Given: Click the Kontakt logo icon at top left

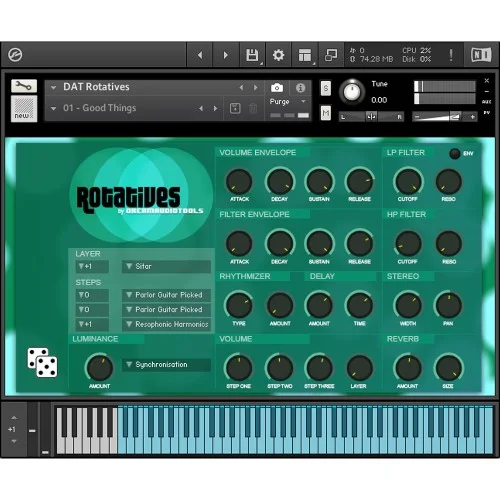Looking at the screenshot, I should (15, 55).
